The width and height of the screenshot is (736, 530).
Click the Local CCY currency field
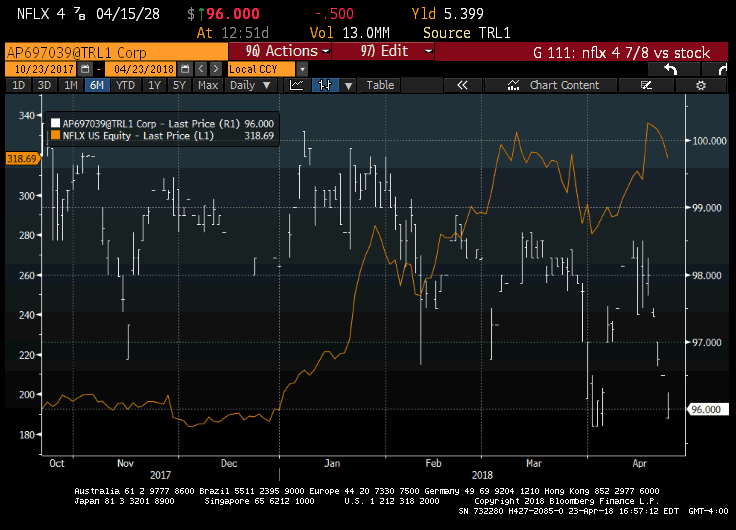(x=261, y=69)
